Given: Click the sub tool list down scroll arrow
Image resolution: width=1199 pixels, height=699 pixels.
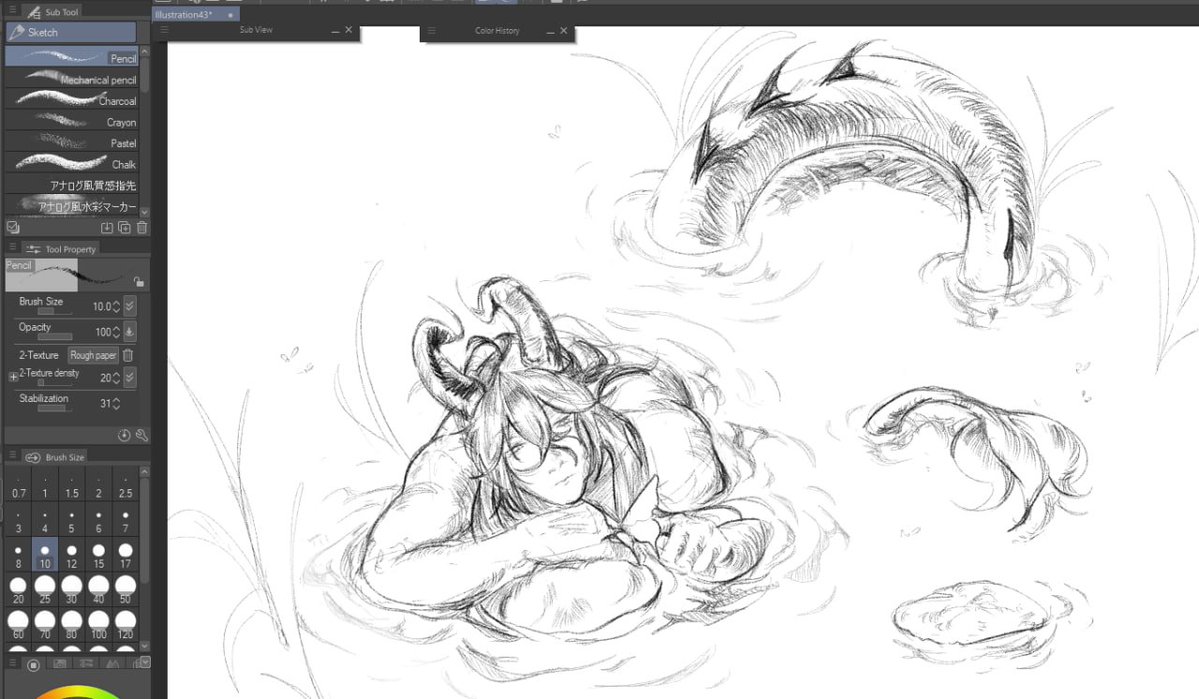Looking at the screenshot, I should (x=145, y=212).
